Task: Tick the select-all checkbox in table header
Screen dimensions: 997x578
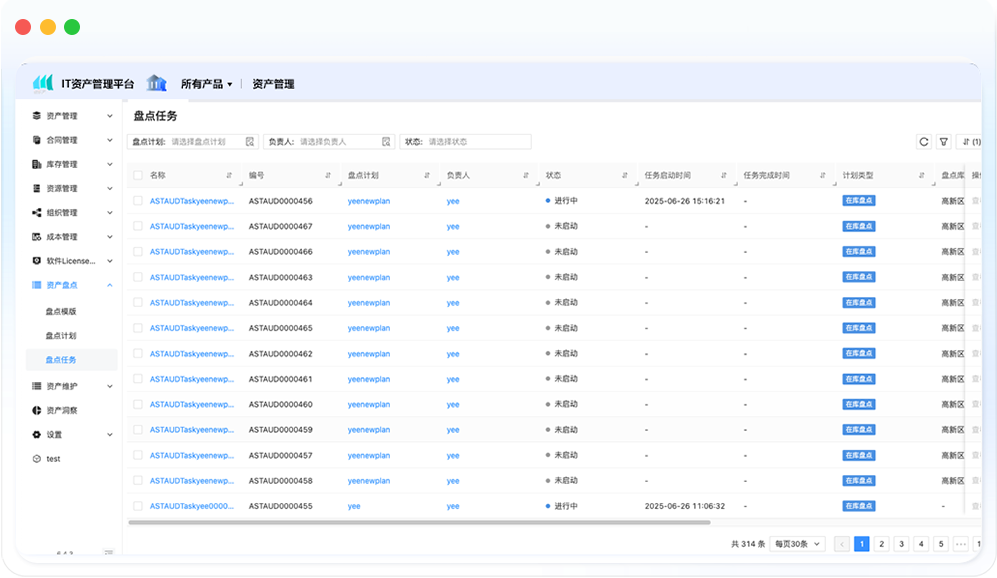Action: click(x=138, y=176)
